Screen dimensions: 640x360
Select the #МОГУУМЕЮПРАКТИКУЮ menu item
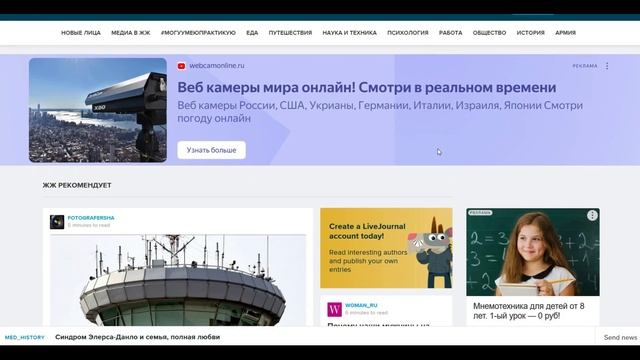tap(198, 33)
